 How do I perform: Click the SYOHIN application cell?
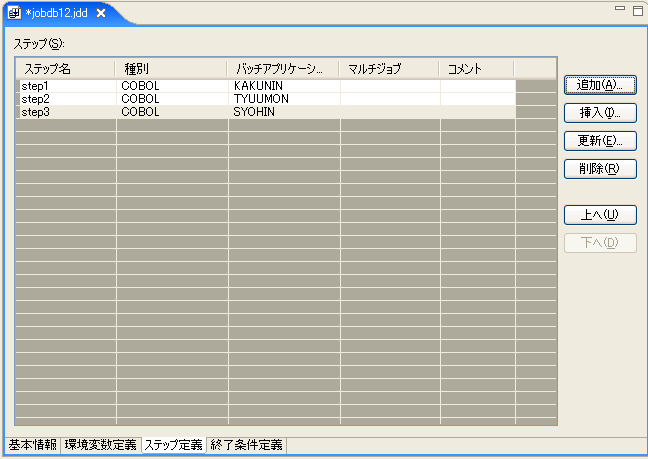pos(284,112)
